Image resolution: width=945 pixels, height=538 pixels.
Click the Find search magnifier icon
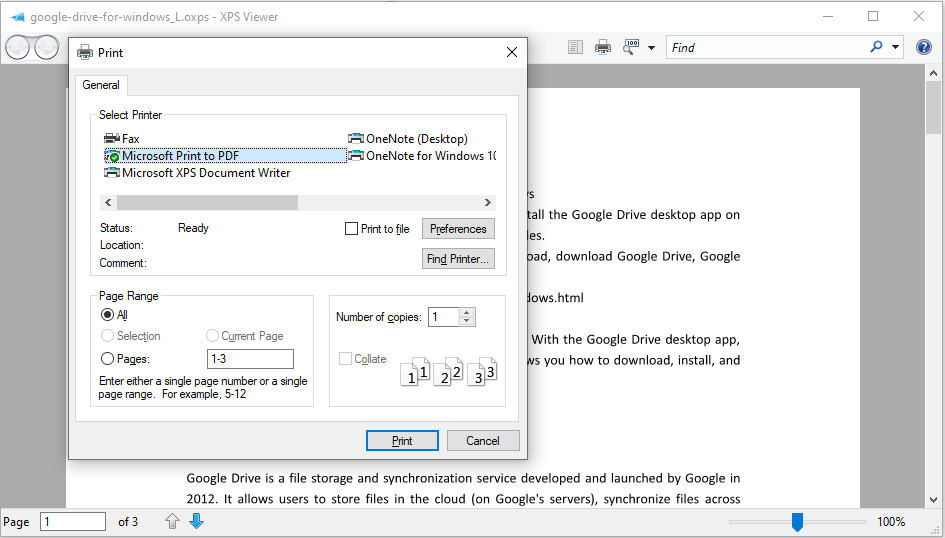point(876,47)
